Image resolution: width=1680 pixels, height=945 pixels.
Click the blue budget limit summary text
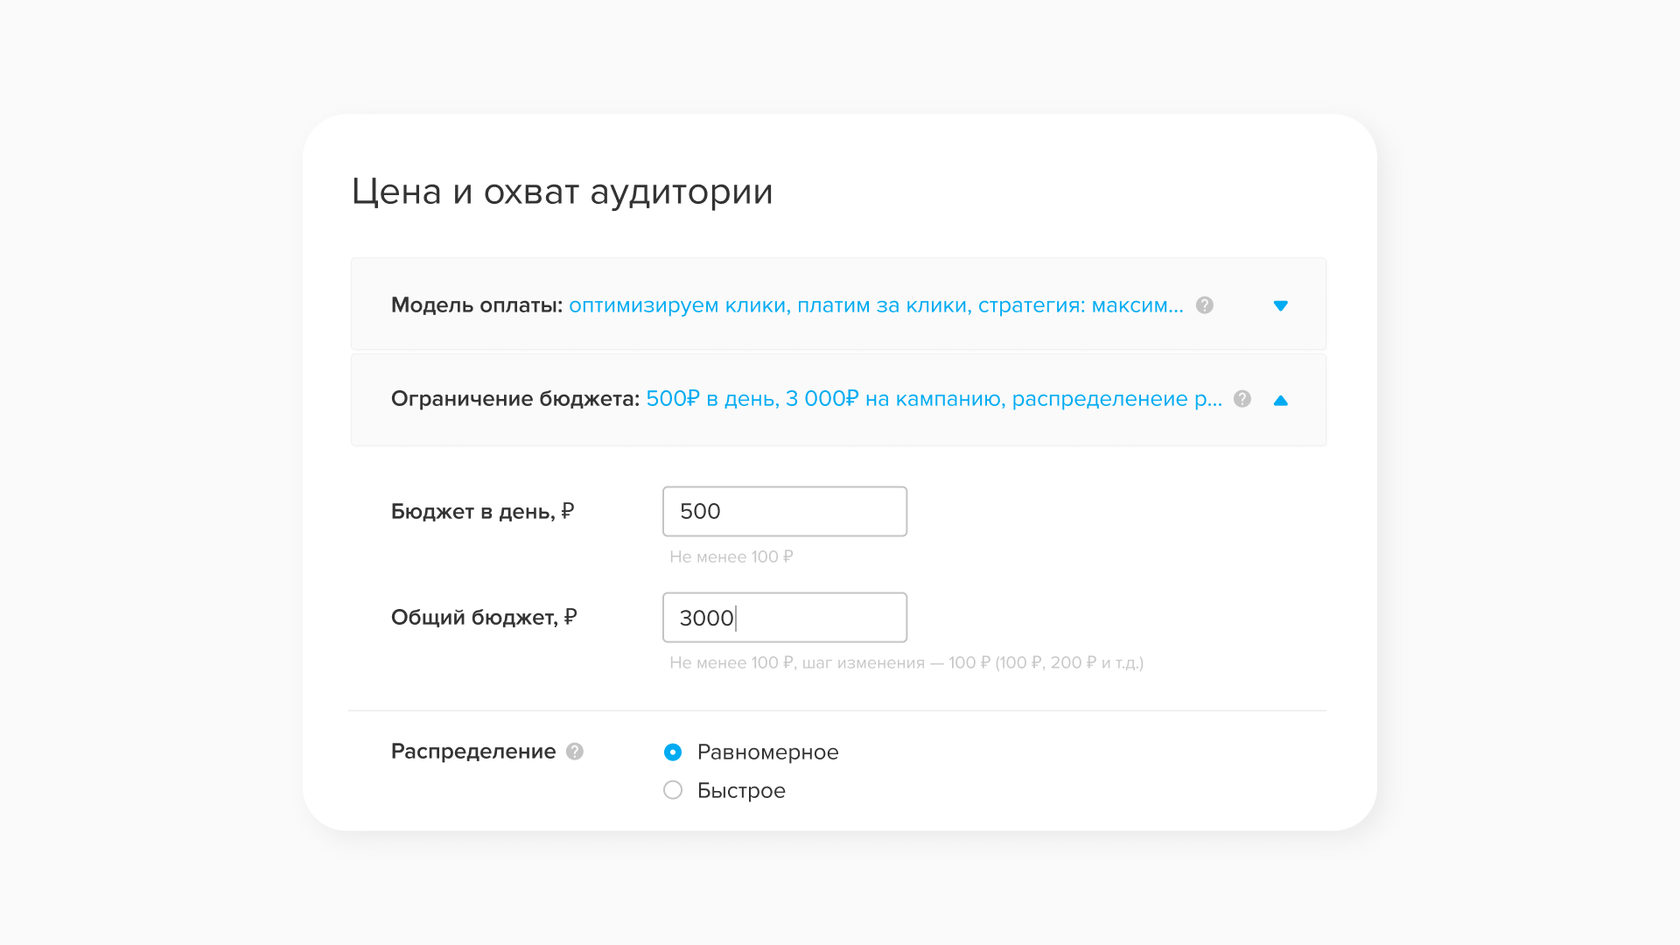click(933, 399)
